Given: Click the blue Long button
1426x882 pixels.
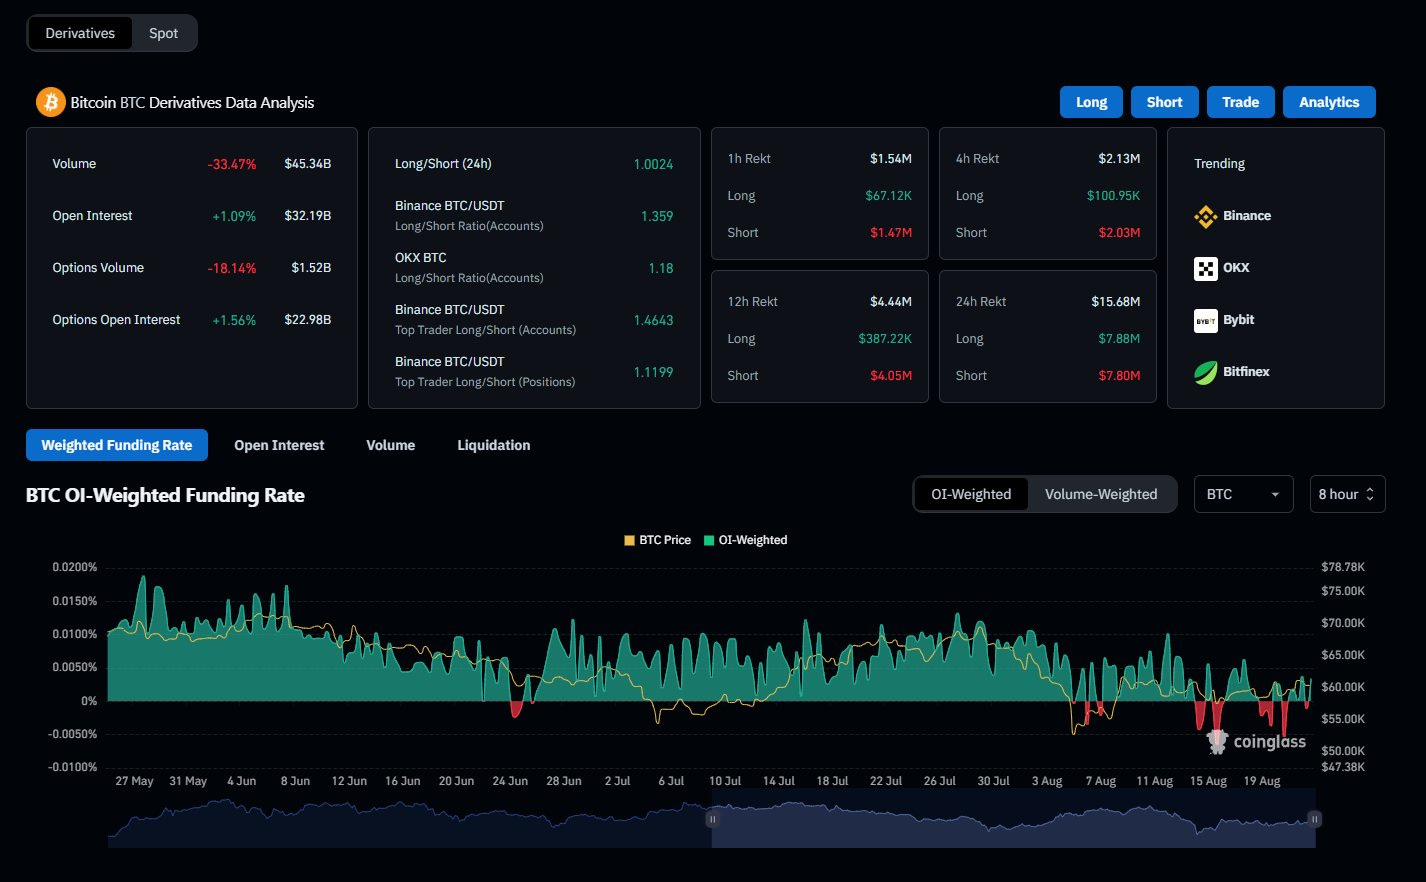Looking at the screenshot, I should [1091, 102].
